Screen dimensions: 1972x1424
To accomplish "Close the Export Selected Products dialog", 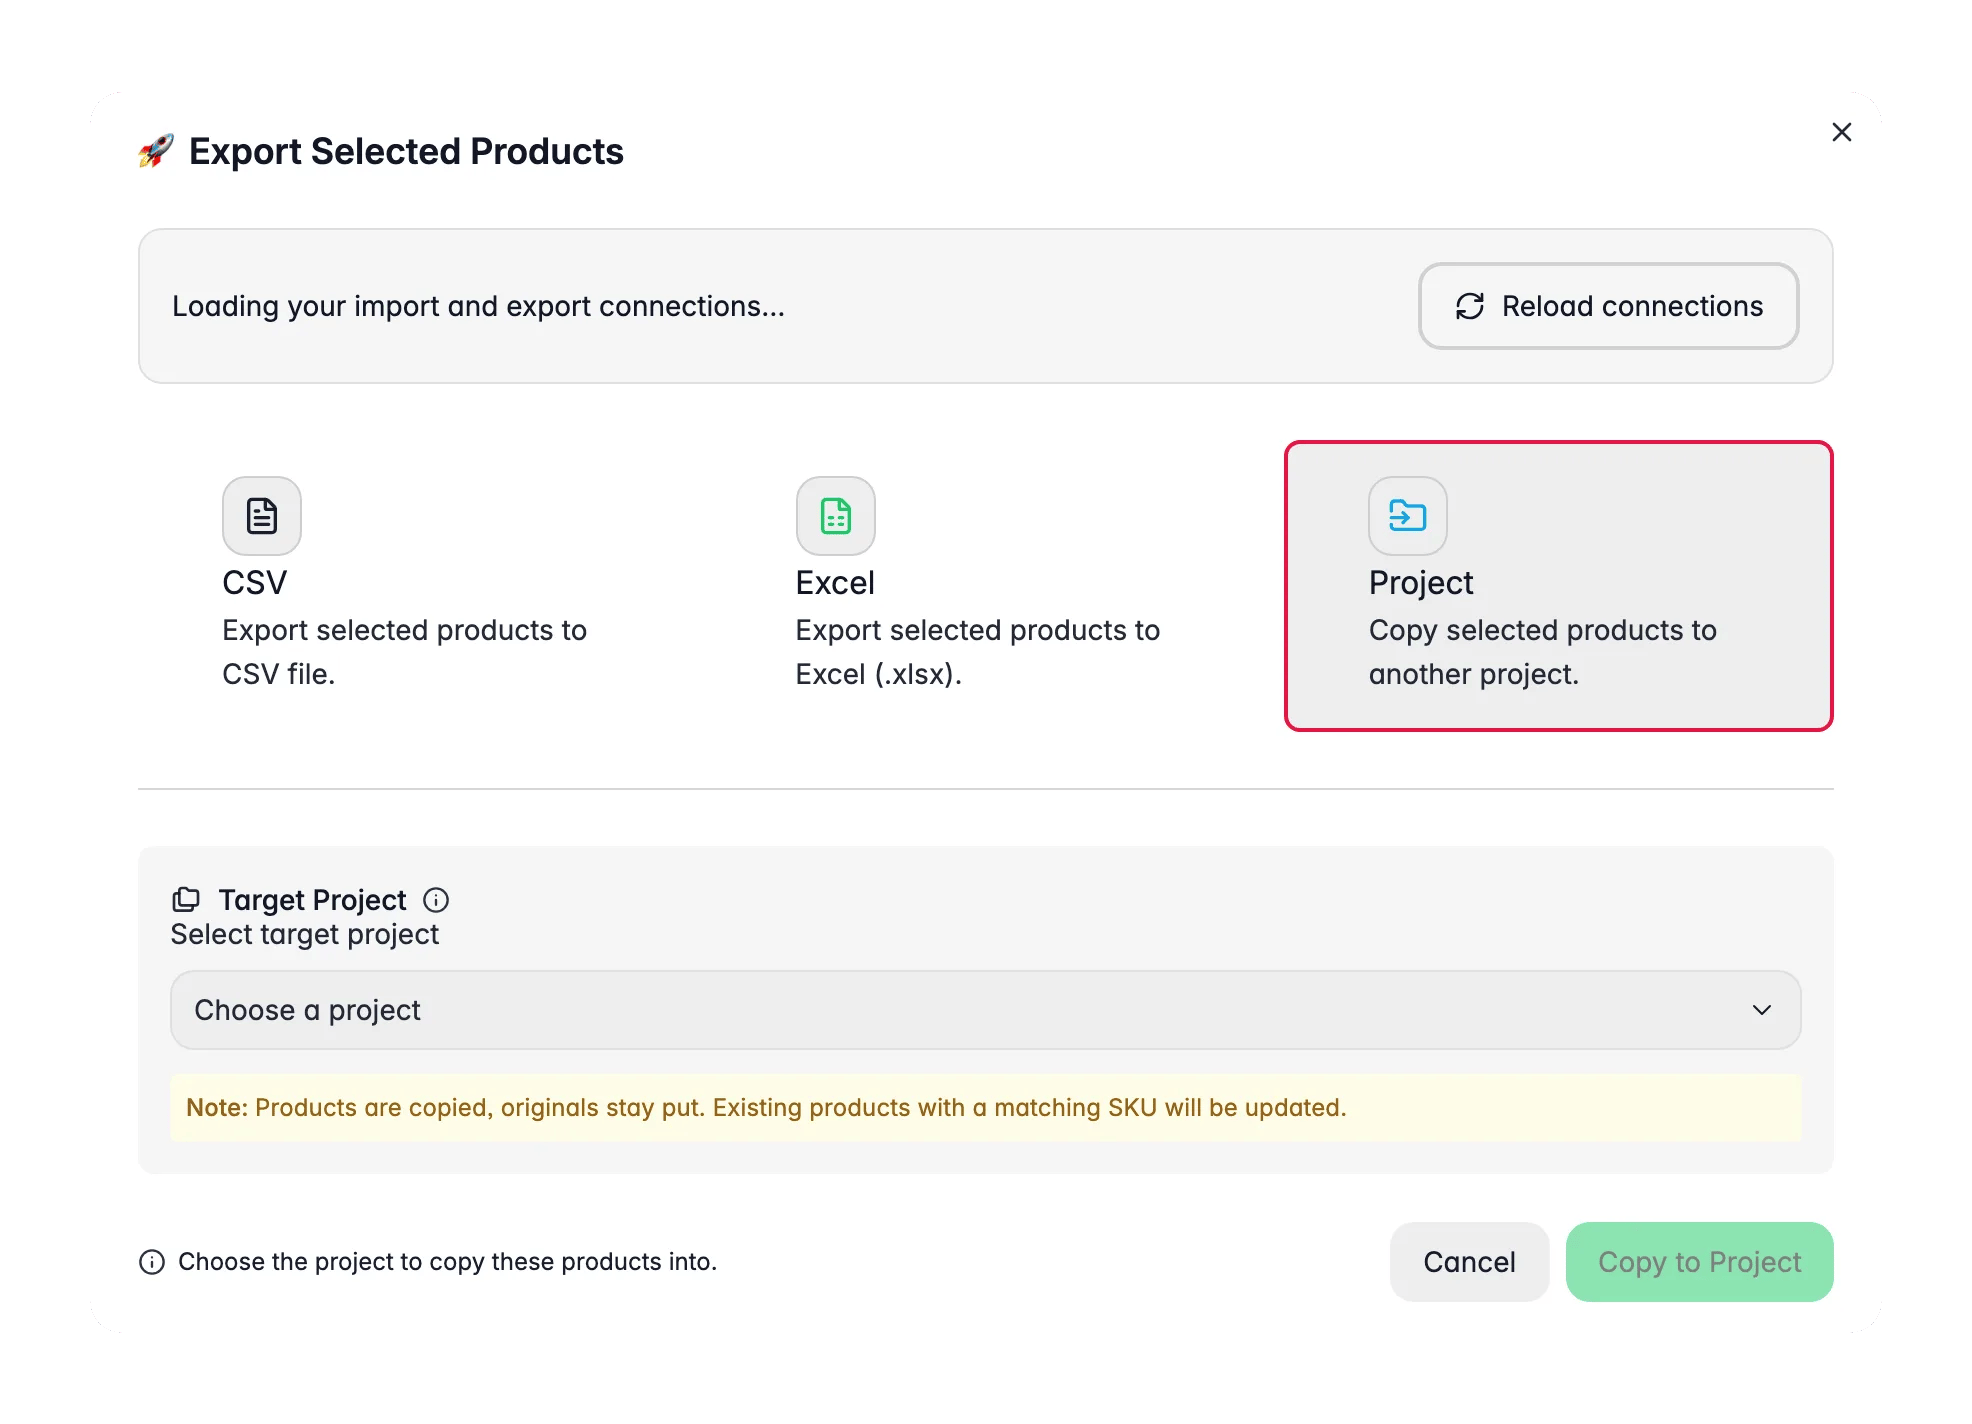I will tap(1842, 132).
